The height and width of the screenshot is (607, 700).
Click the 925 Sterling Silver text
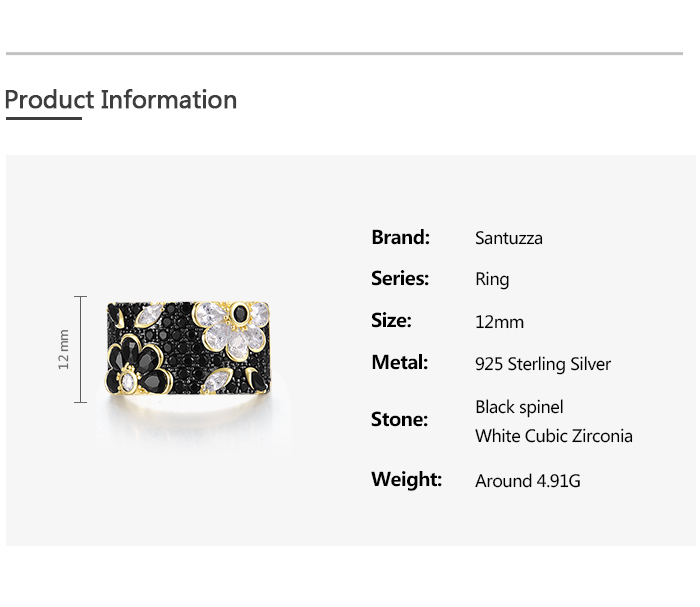pyautogui.click(x=543, y=364)
